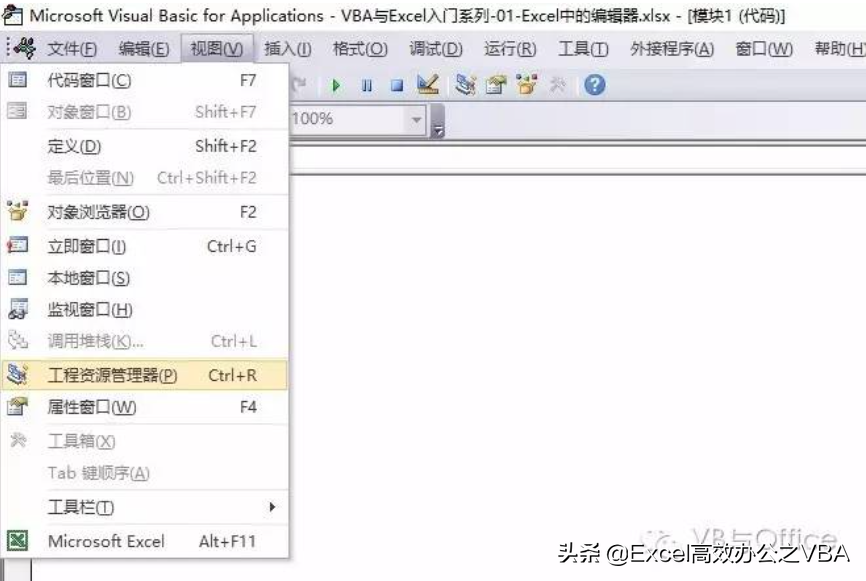Click the Object Browser toolbar icon
The width and height of the screenshot is (866, 581).
pos(527,84)
